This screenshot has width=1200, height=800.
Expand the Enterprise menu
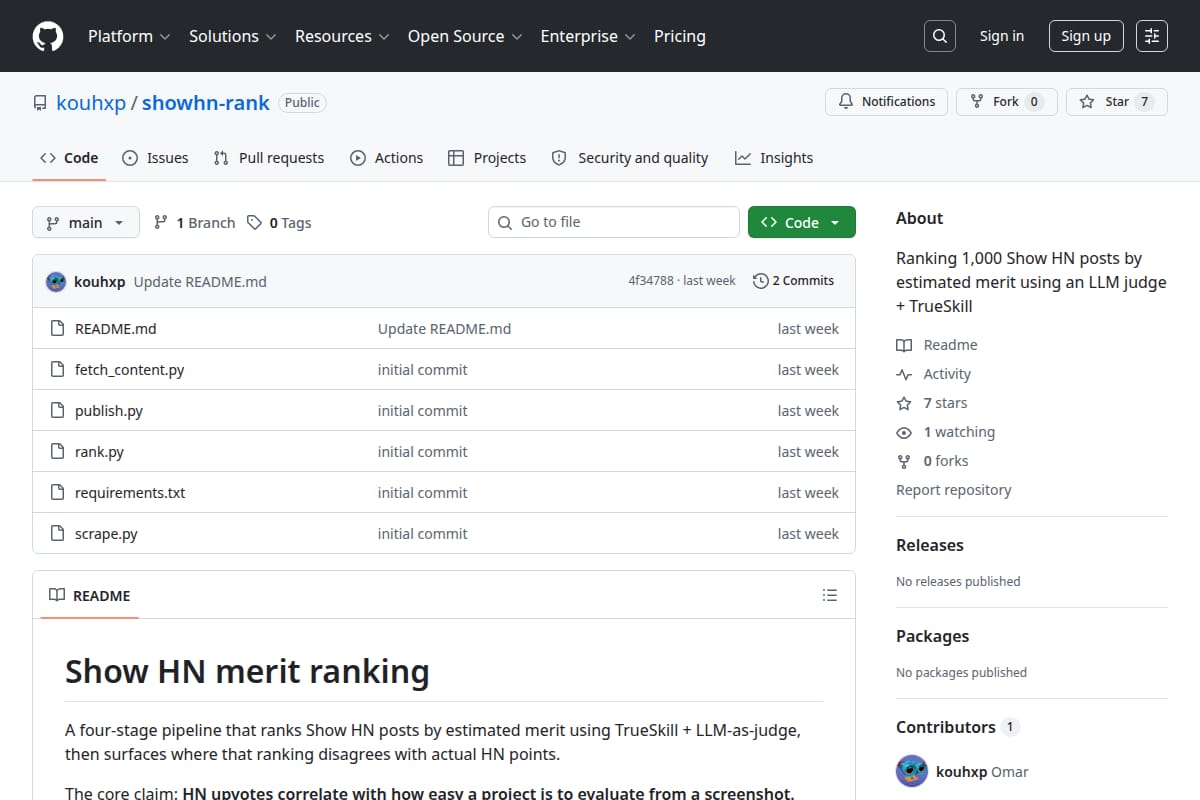click(x=588, y=36)
